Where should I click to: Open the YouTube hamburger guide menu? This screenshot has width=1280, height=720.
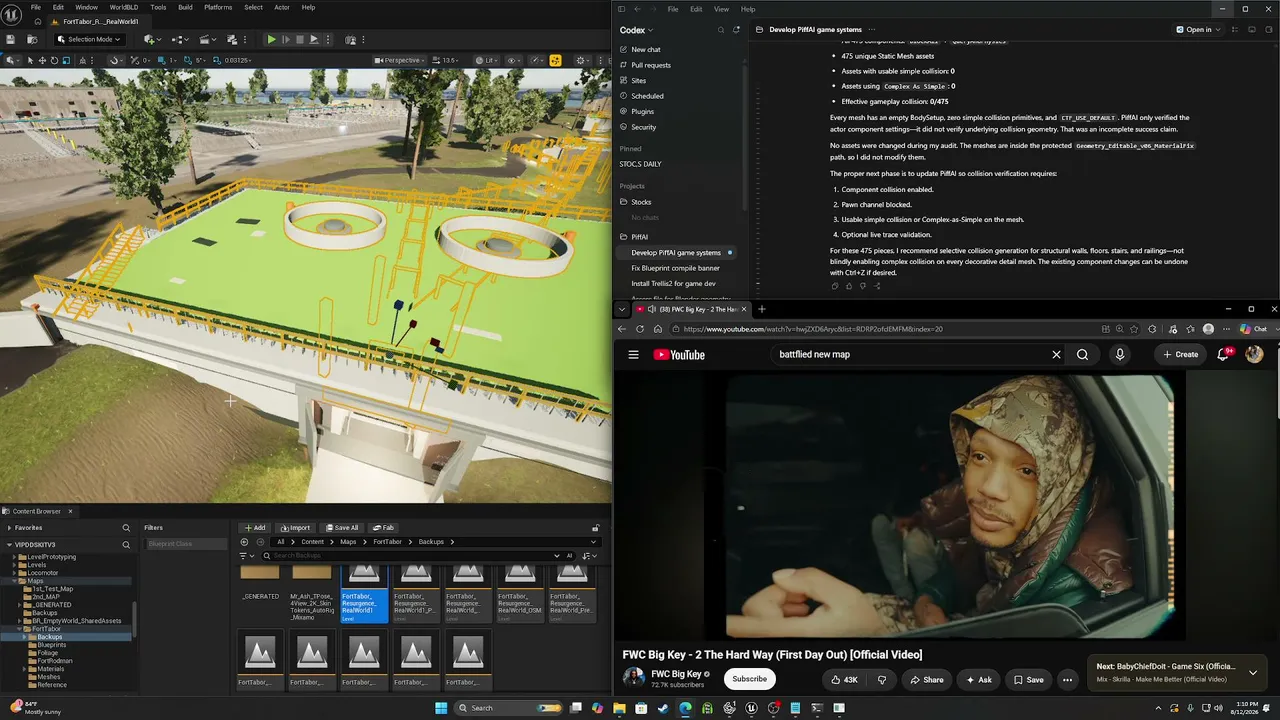(x=633, y=354)
